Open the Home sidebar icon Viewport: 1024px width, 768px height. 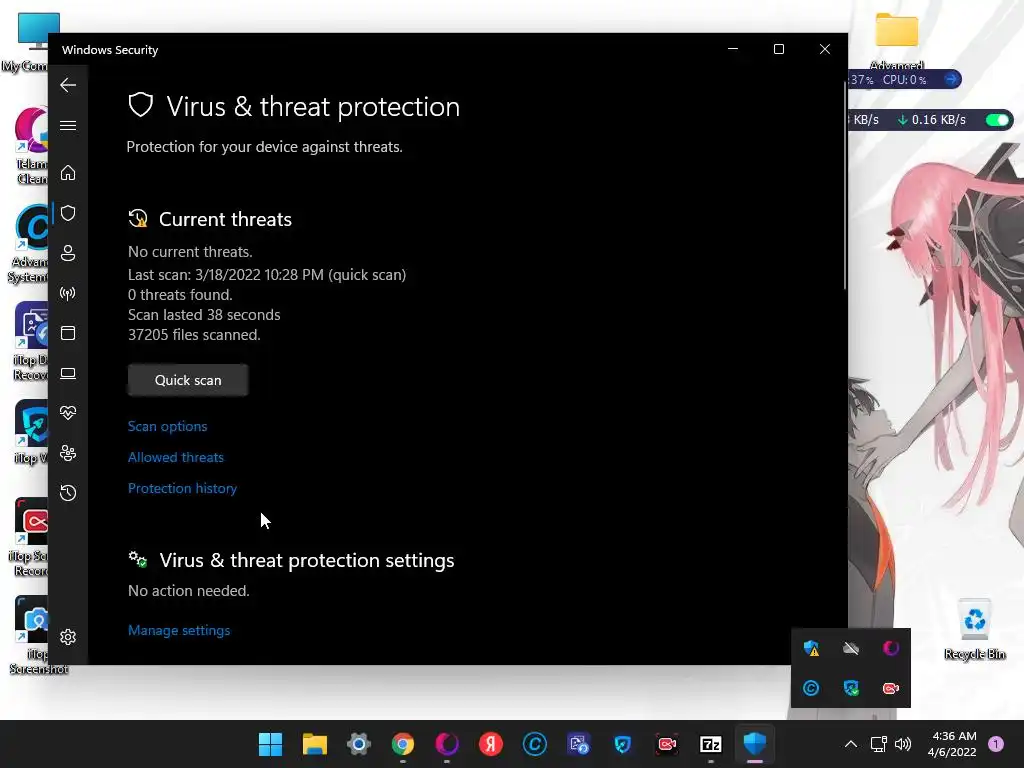click(x=68, y=173)
